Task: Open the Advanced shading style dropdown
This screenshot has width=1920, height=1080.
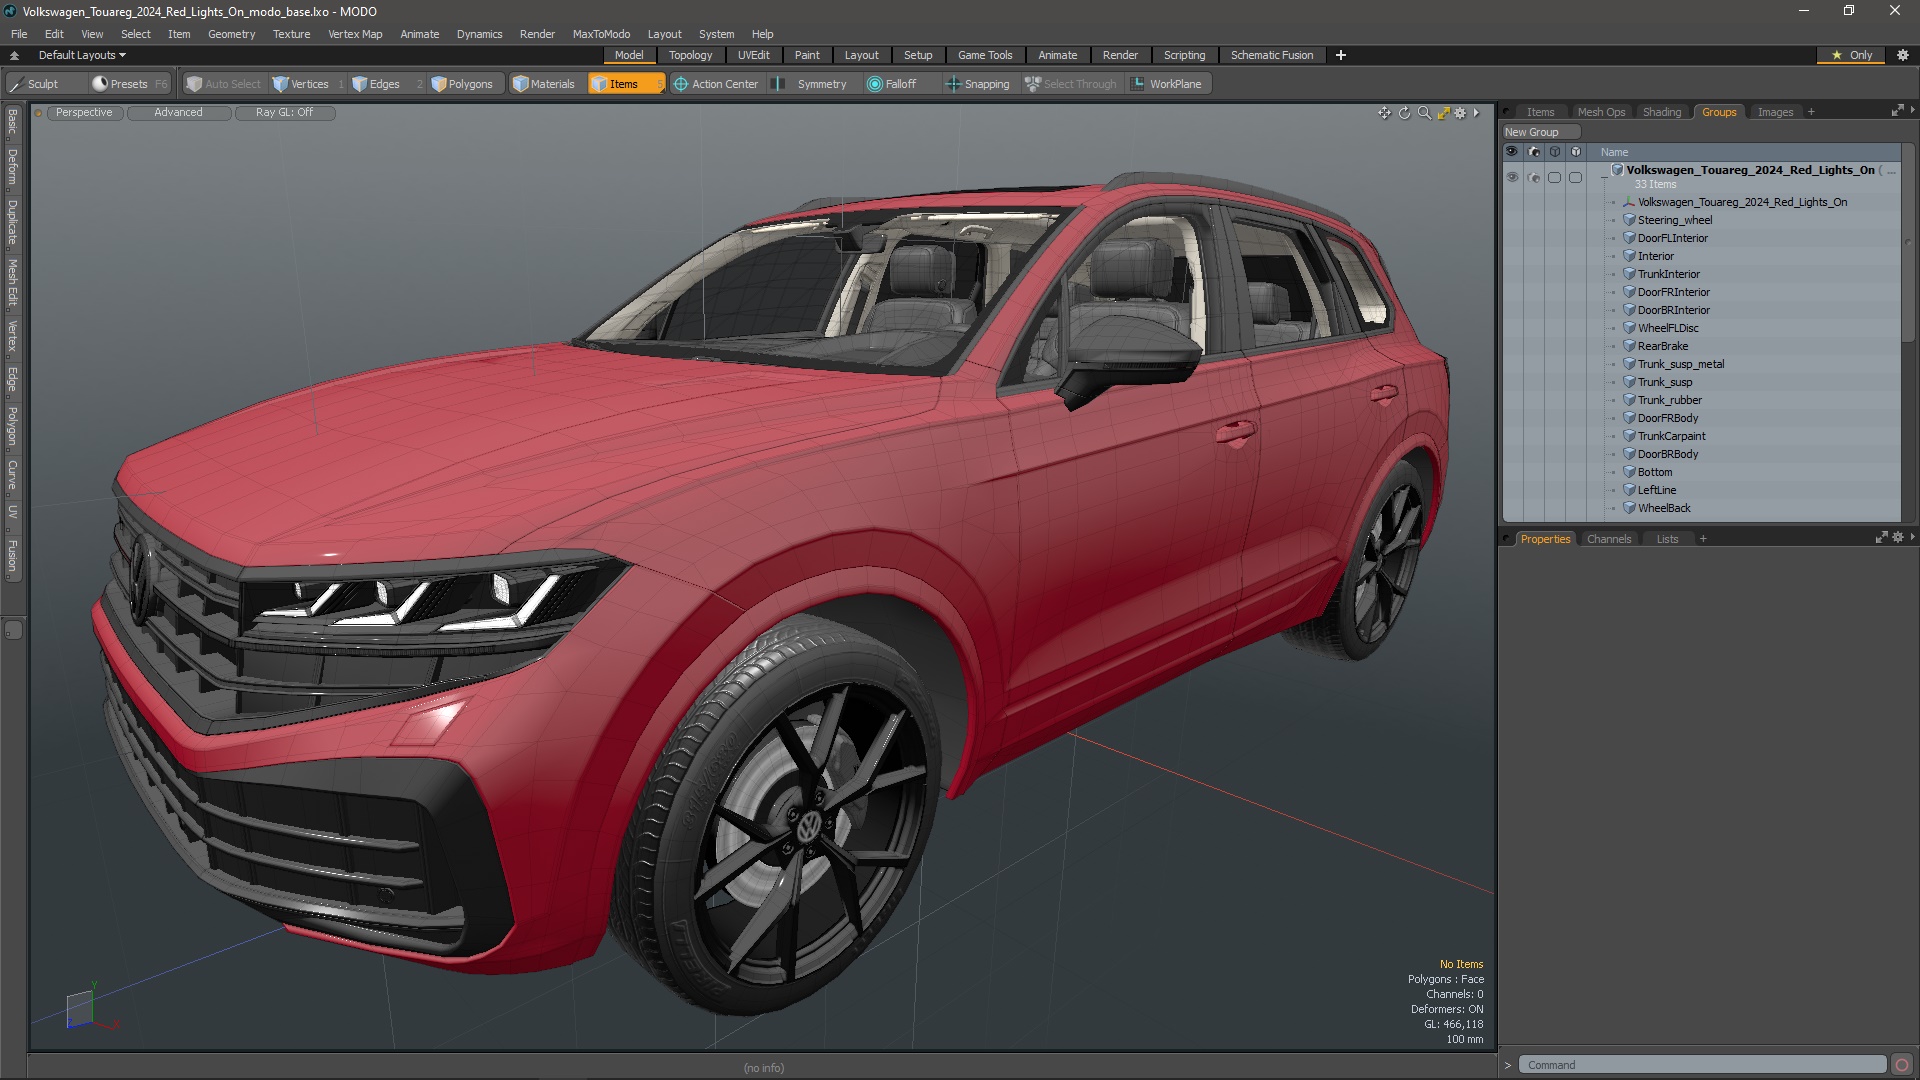Action: click(x=178, y=113)
